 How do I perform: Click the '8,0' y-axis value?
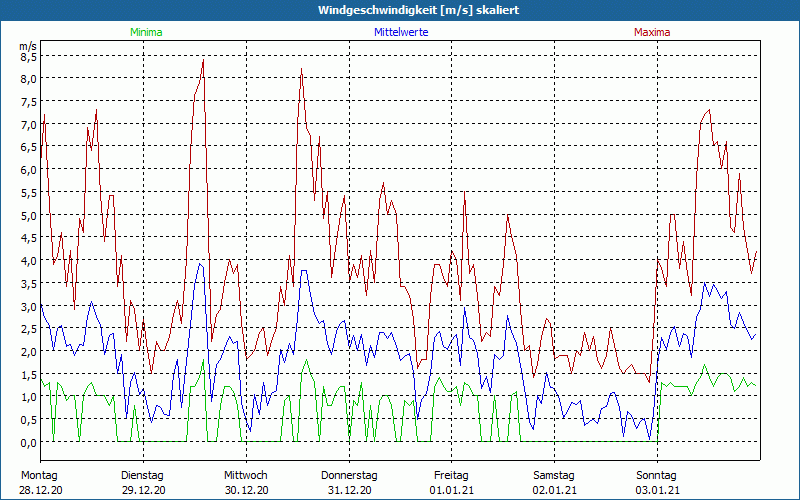[29, 79]
